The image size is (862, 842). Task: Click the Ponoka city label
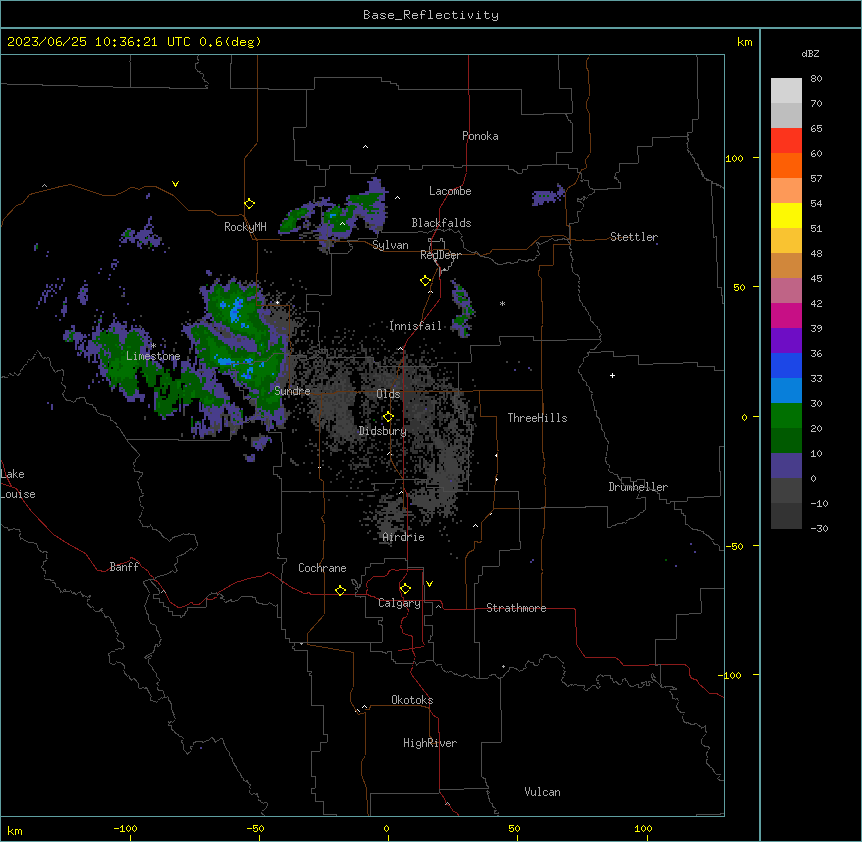480,136
